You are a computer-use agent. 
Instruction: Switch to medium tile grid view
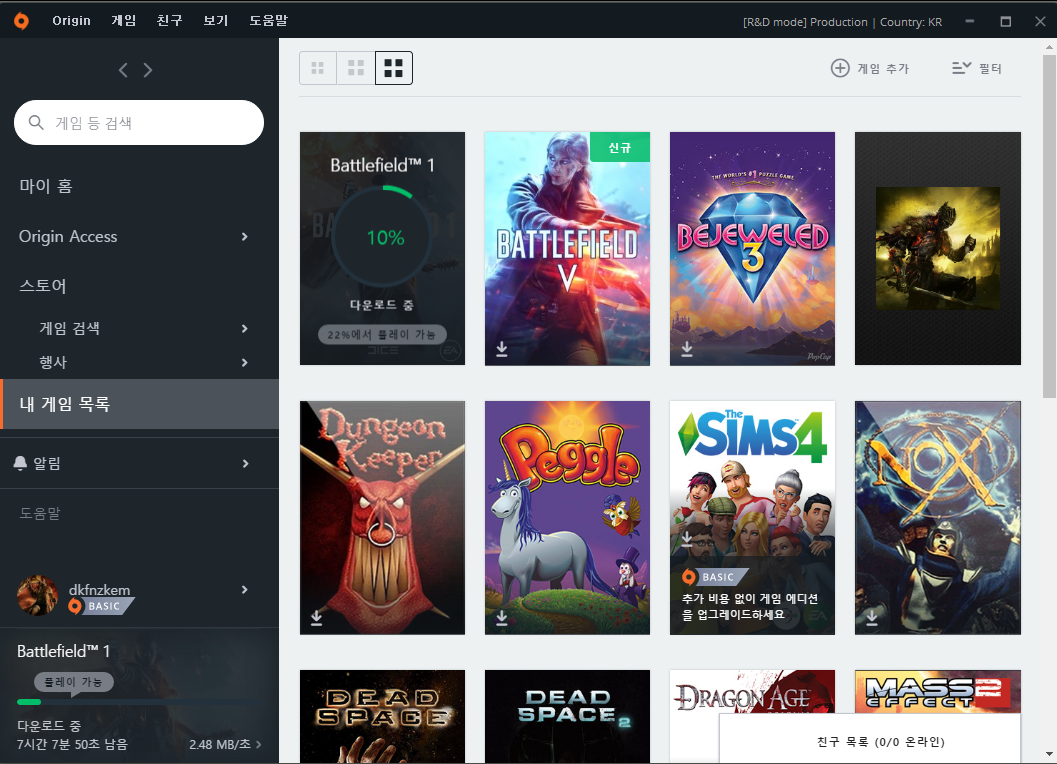tap(355, 68)
